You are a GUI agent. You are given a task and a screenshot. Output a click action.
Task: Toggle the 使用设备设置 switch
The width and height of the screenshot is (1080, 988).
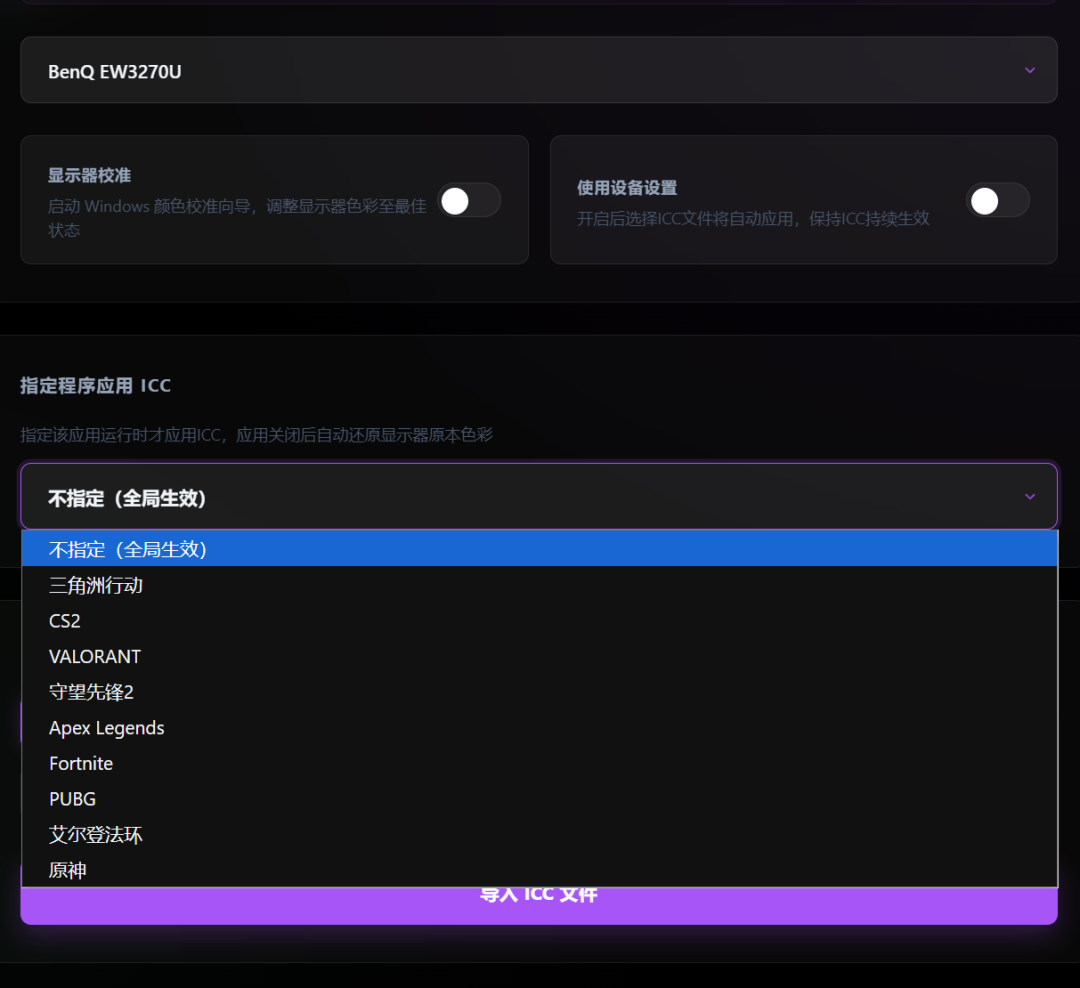click(x=998, y=200)
